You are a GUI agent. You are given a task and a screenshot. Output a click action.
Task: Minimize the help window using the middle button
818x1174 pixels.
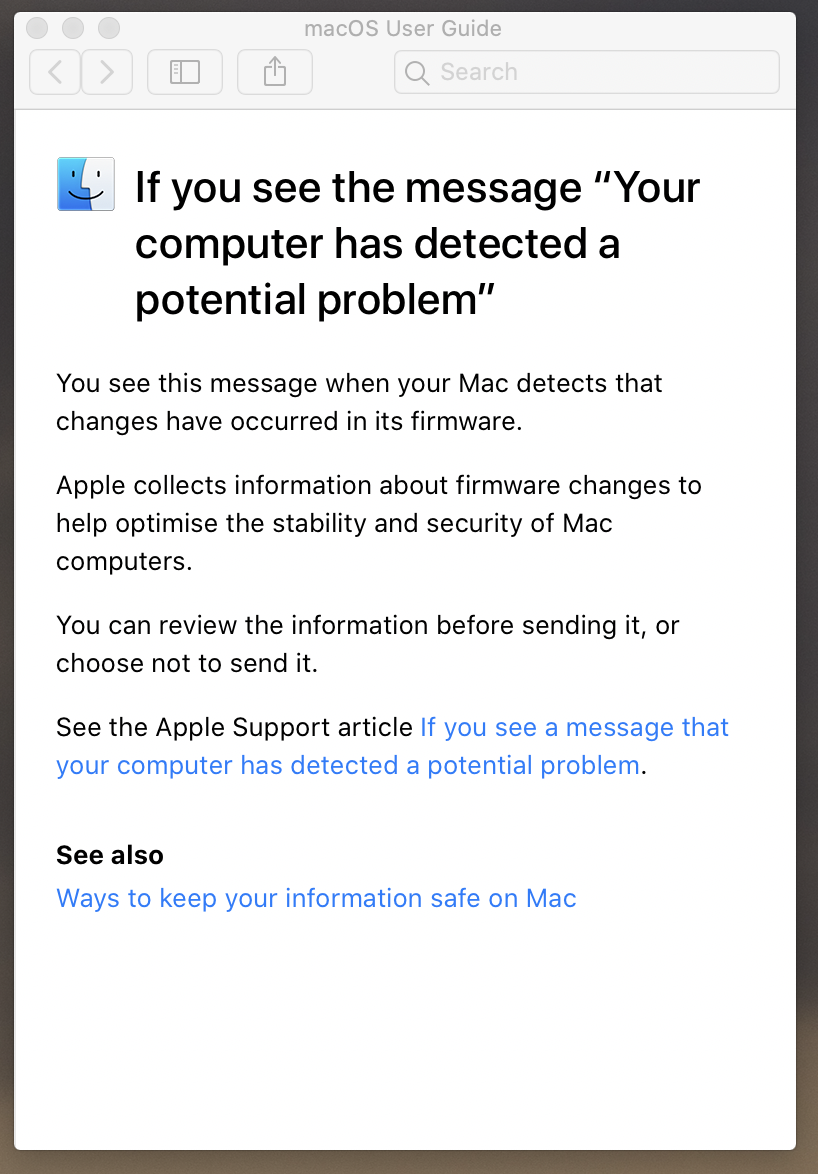[73, 28]
